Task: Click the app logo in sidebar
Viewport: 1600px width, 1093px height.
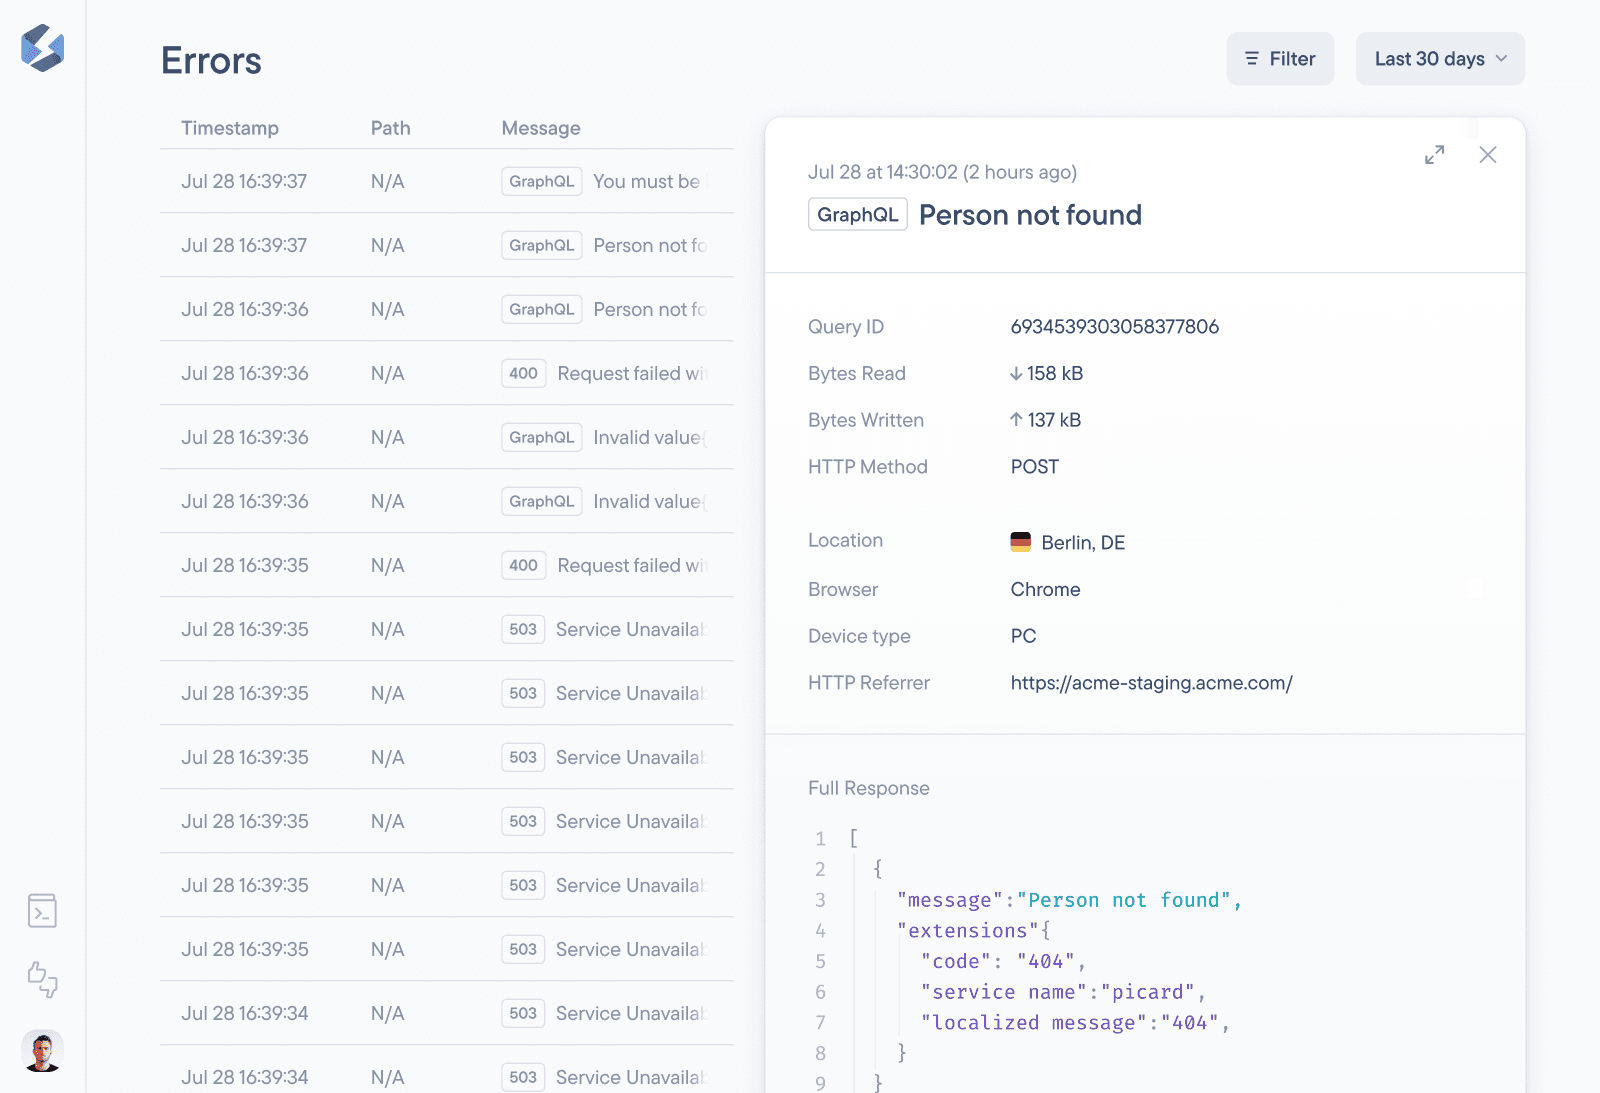Action: pyautogui.click(x=42, y=48)
